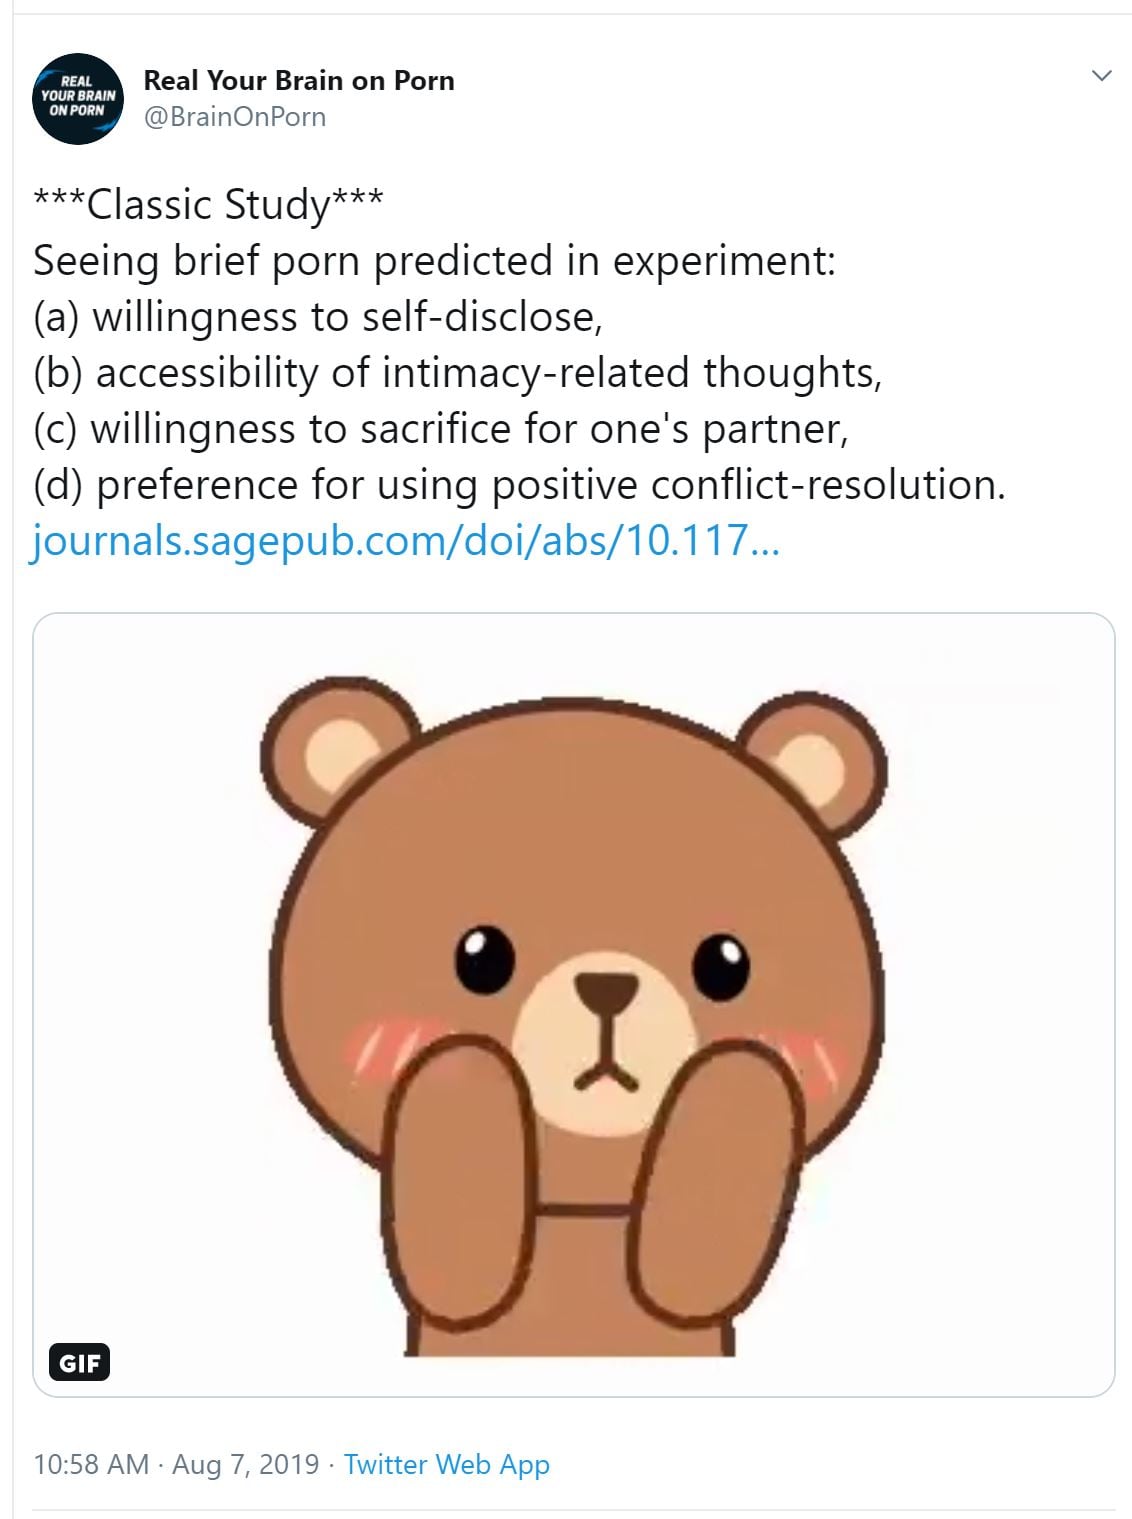Click the 'Seeing brief porn predicted' line
1132x1519 pixels.
pos(434,260)
